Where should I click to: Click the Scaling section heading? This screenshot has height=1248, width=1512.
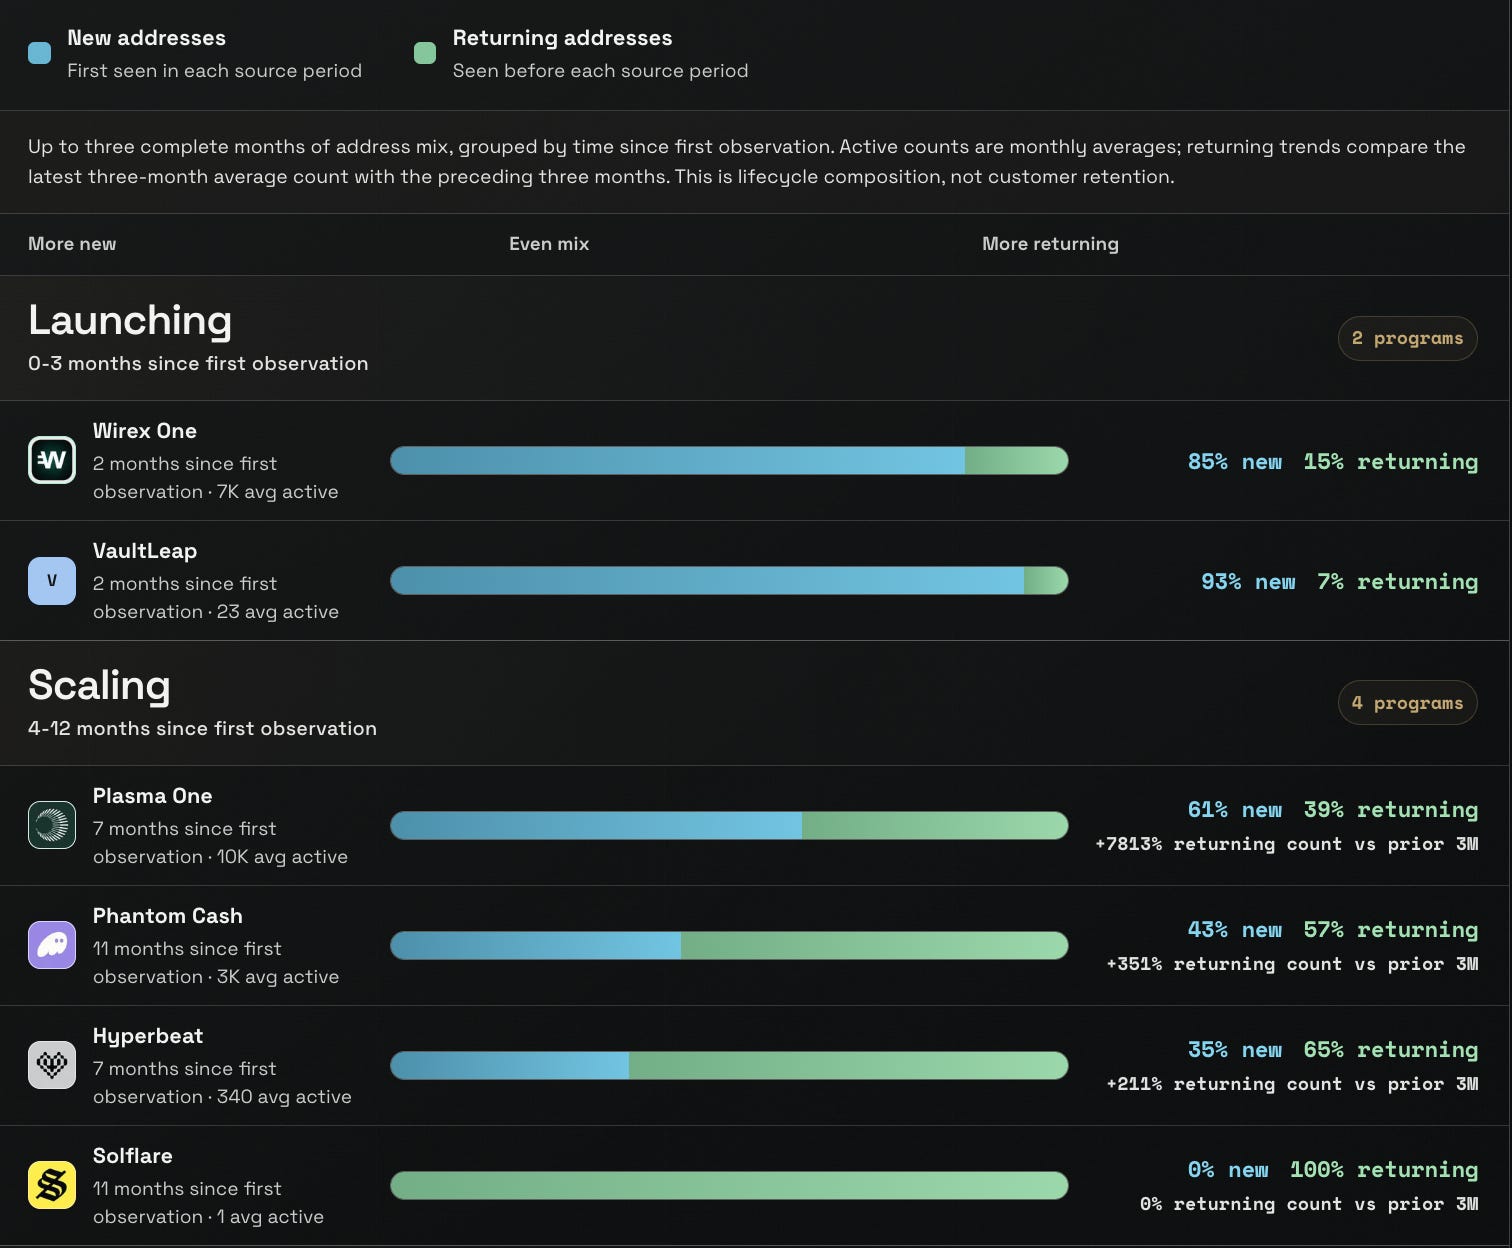tap(99, 685)
